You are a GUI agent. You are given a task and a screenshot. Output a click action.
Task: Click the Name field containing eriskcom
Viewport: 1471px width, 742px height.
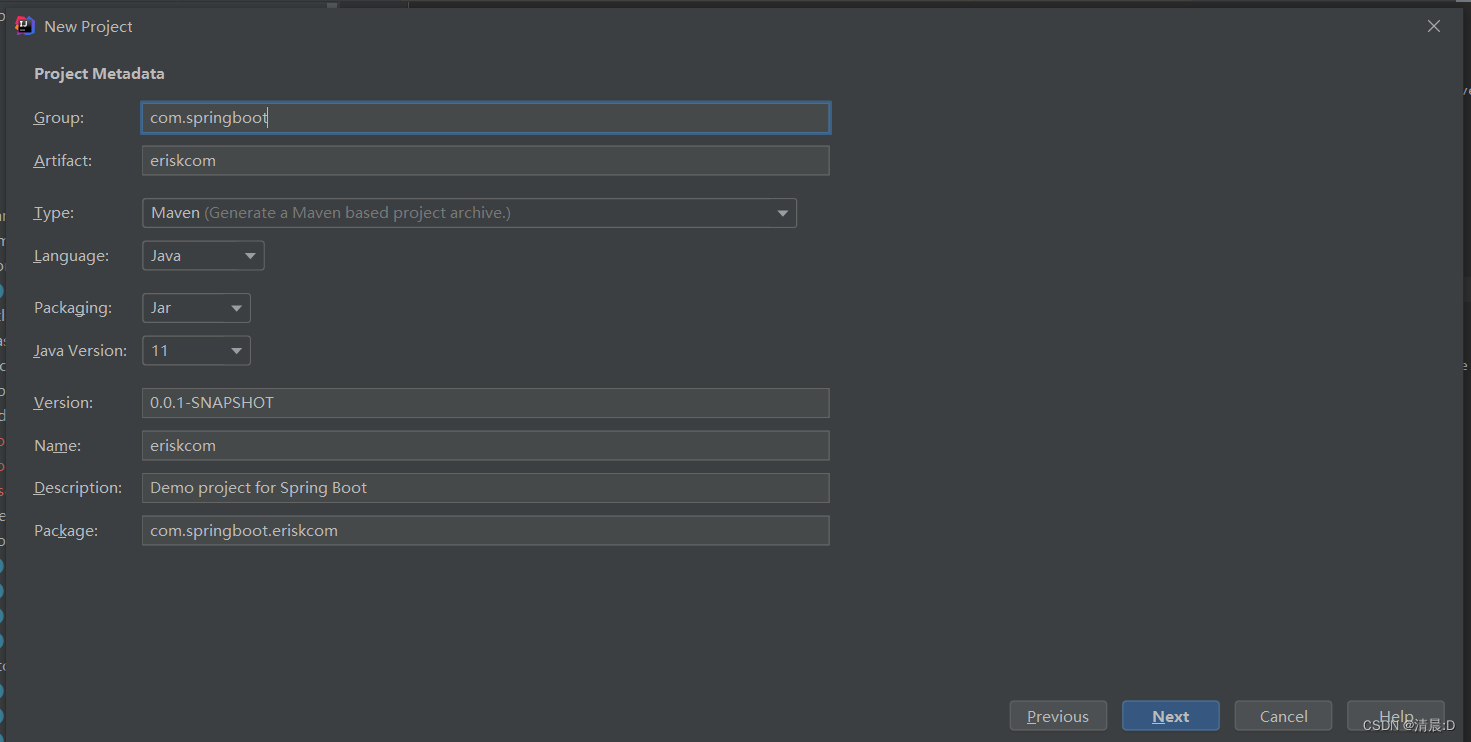(485, 445)
